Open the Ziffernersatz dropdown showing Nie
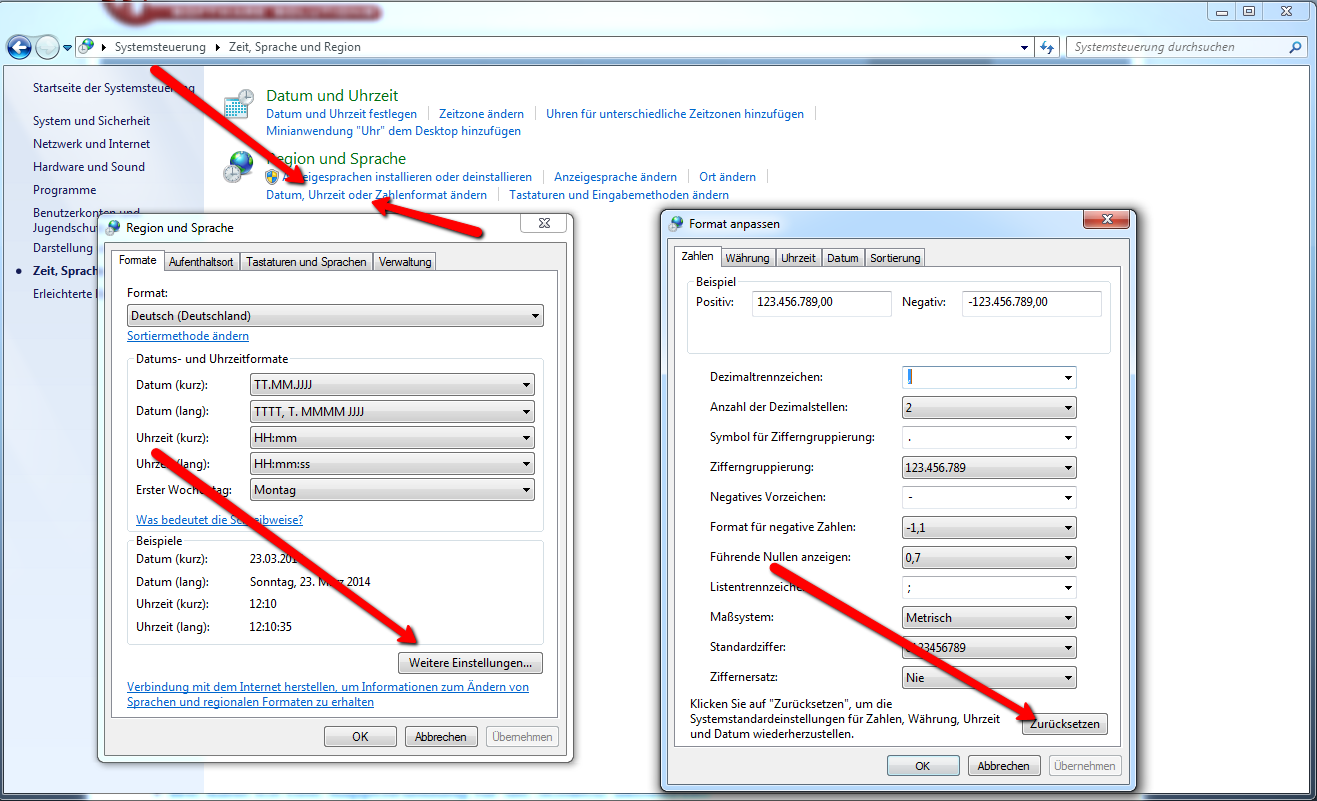Image resolution: width=1317 pixels, height=801 pixels. (x=989, y=677)
